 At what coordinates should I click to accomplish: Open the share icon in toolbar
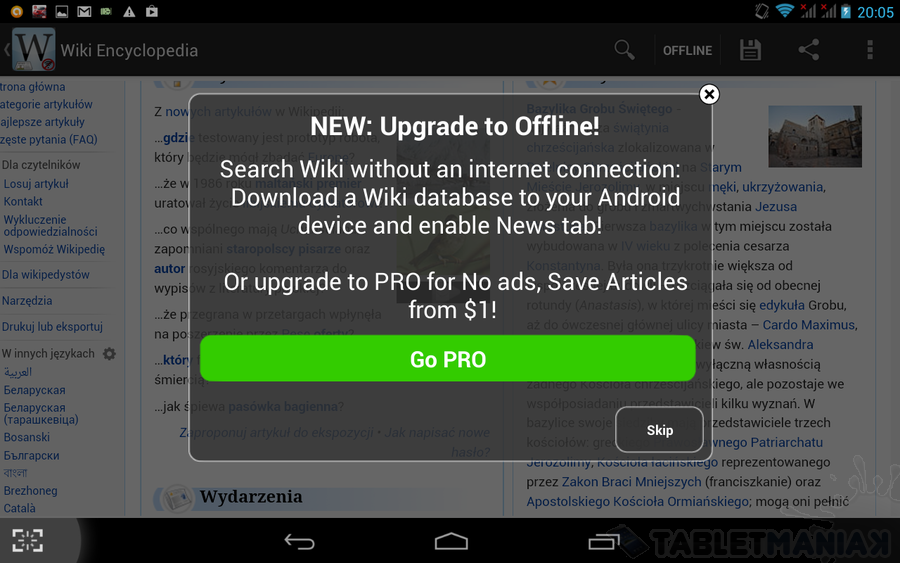coord(809,50)
